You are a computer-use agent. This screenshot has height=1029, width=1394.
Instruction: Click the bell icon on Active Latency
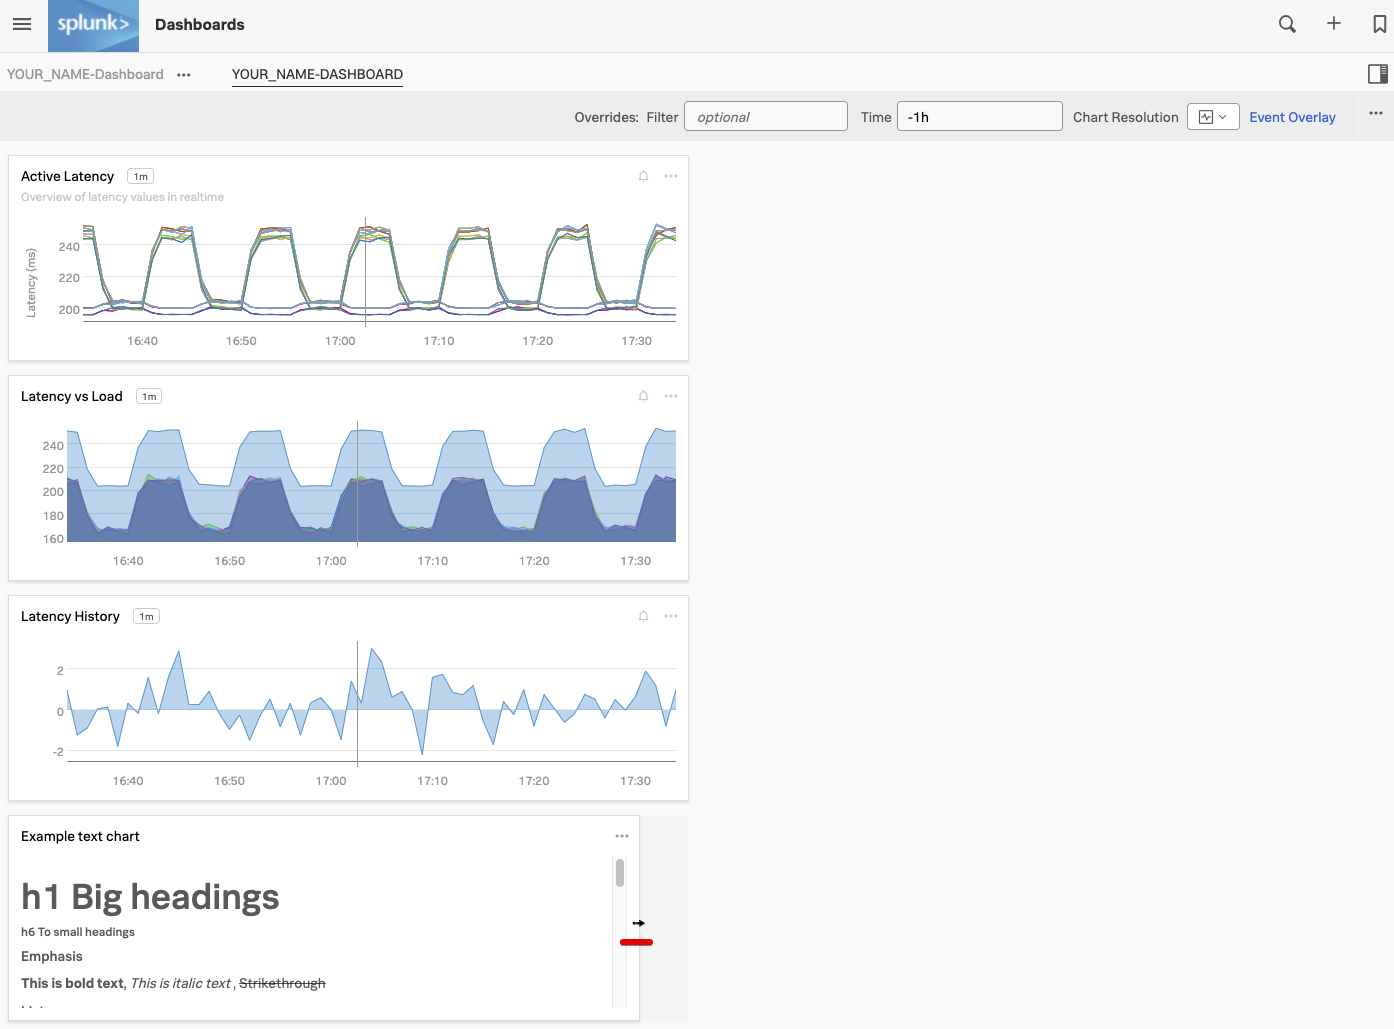(x=643, y=176)
